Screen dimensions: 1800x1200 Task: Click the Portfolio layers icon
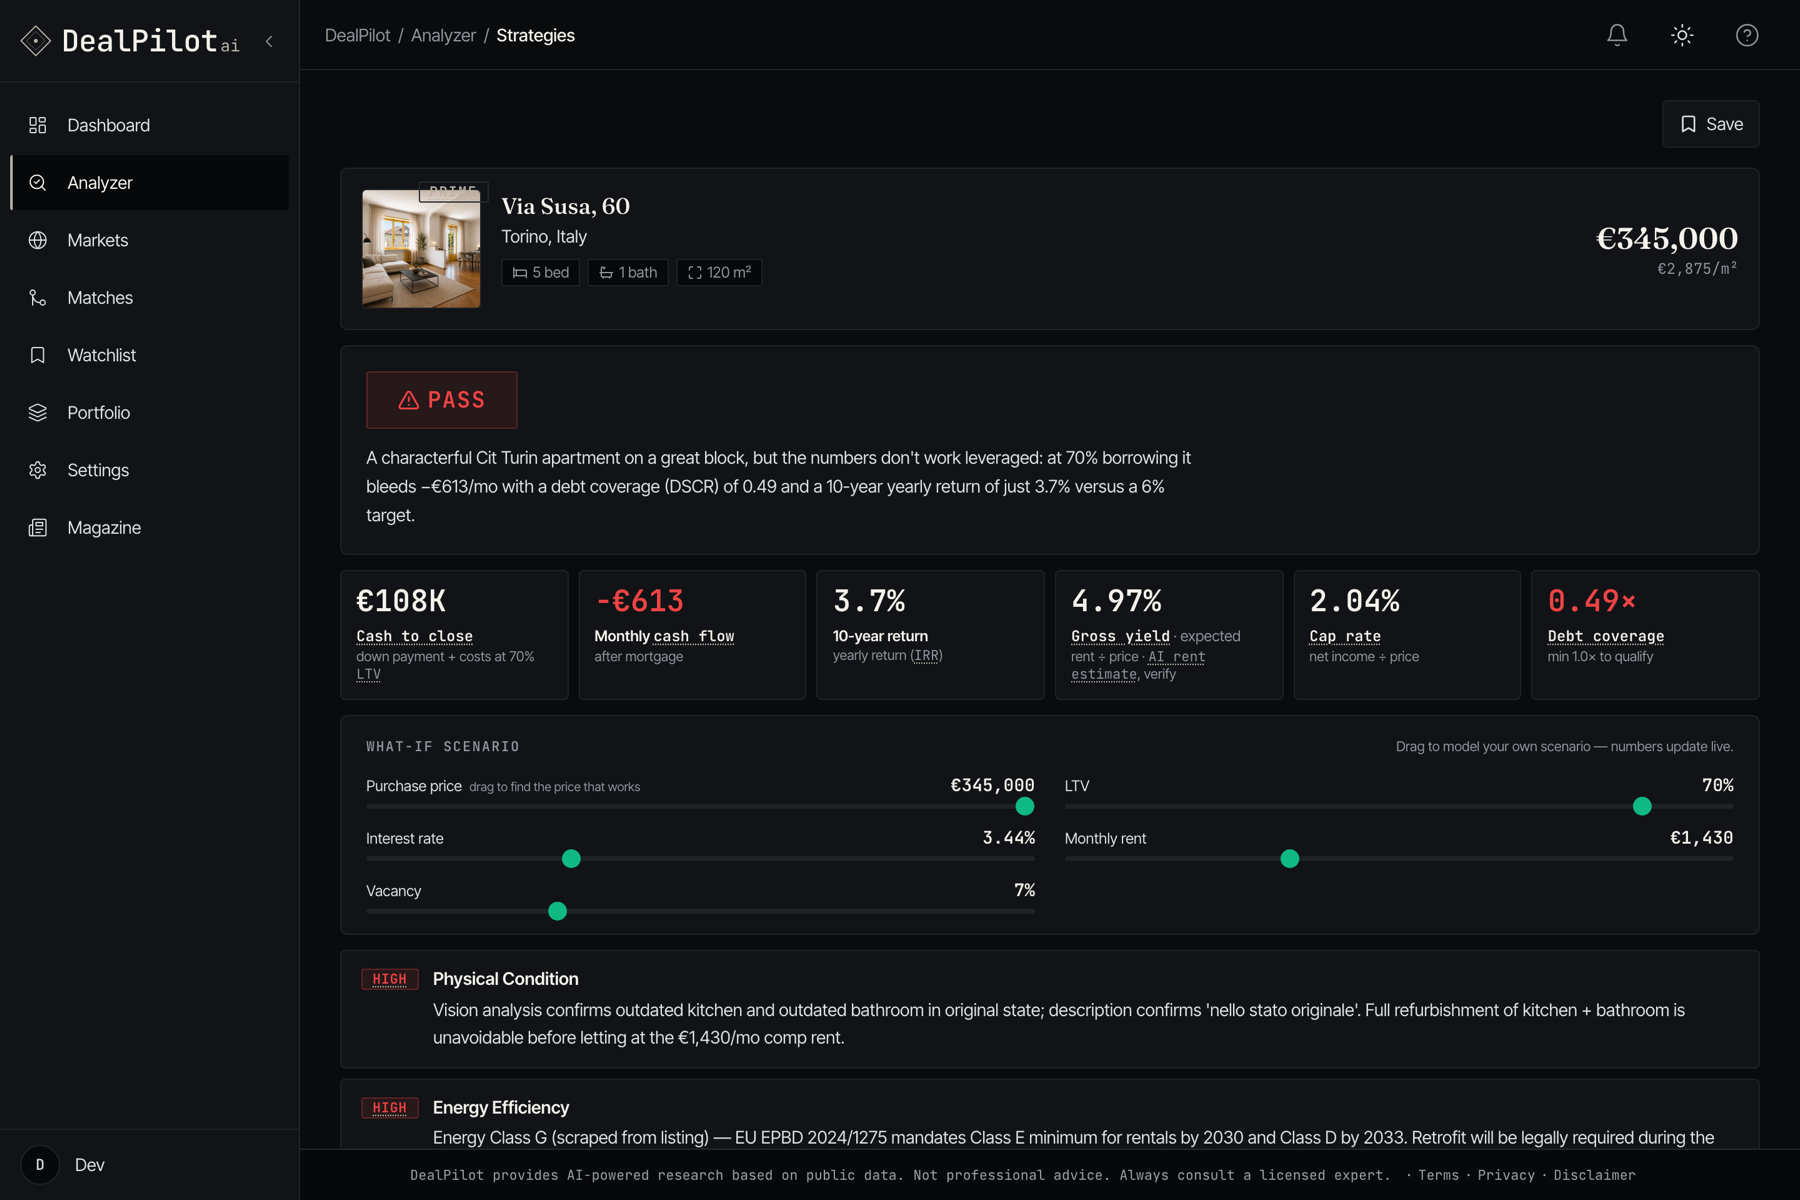(38, 413)
